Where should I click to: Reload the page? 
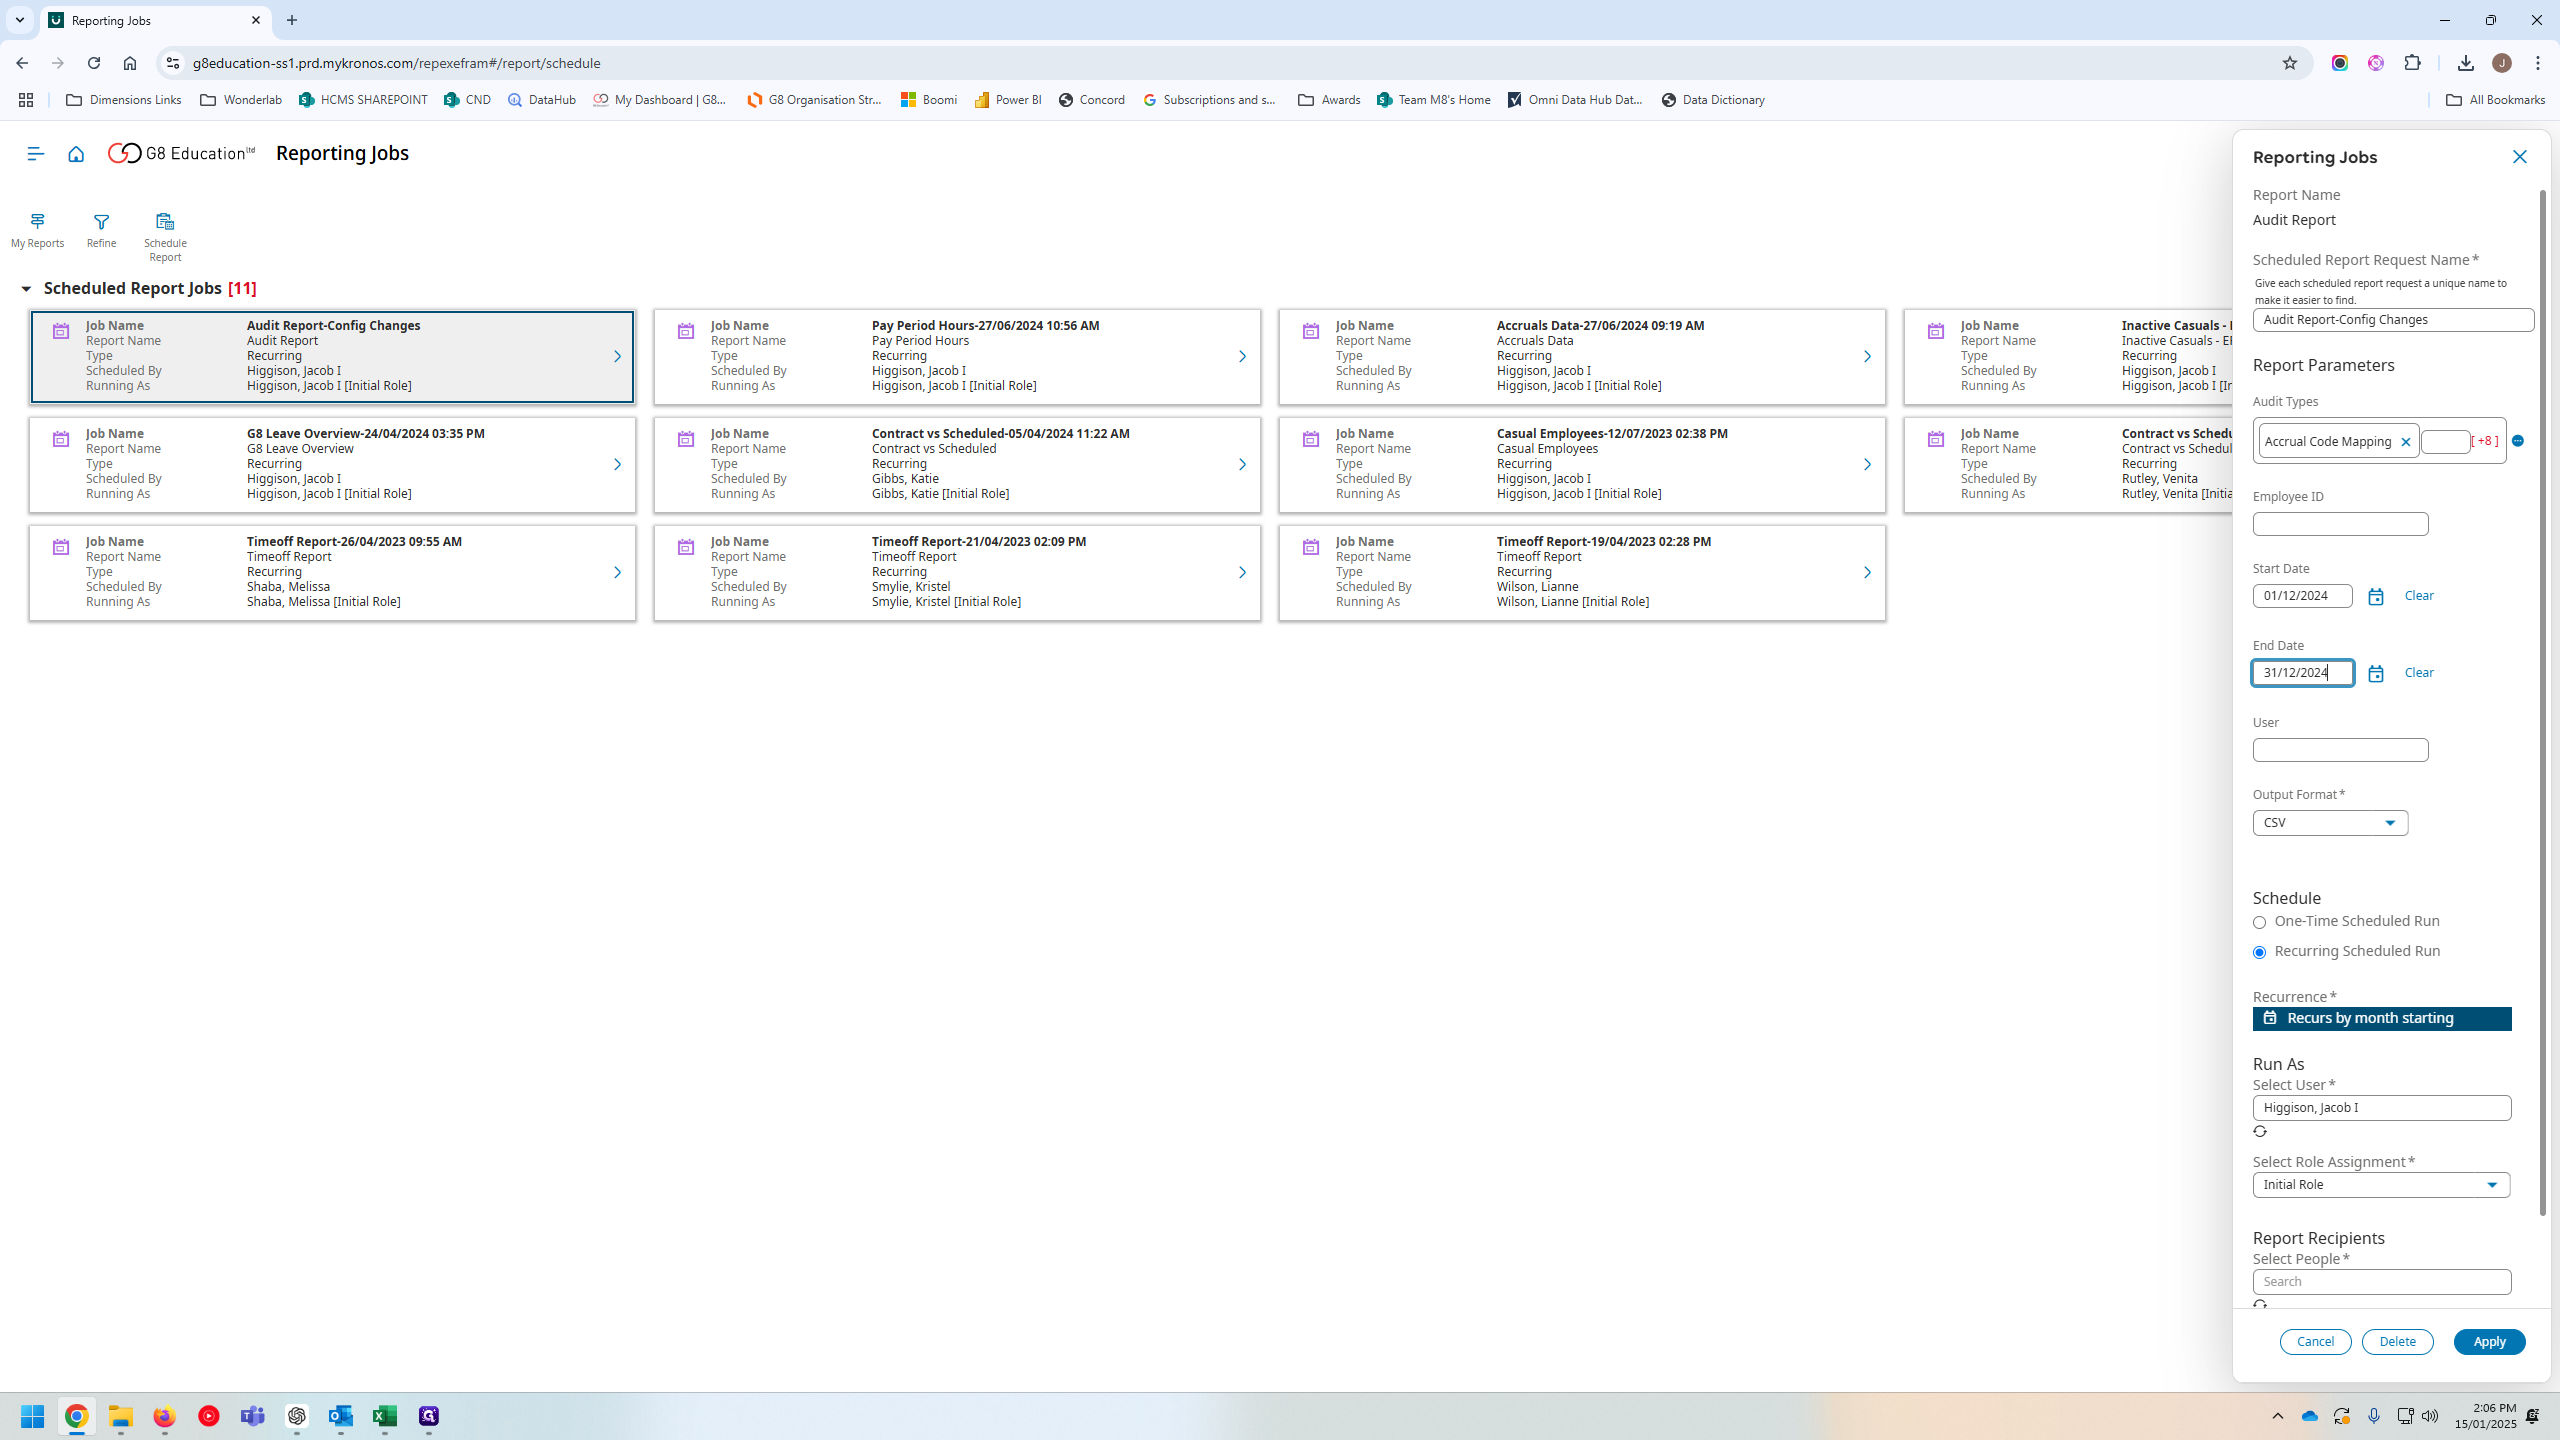[94, 63]
